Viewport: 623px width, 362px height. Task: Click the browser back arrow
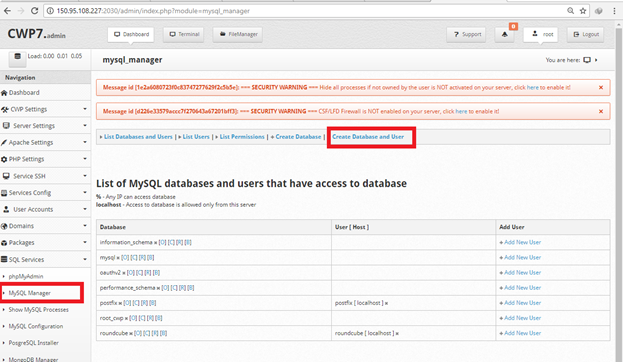point(7,11)
